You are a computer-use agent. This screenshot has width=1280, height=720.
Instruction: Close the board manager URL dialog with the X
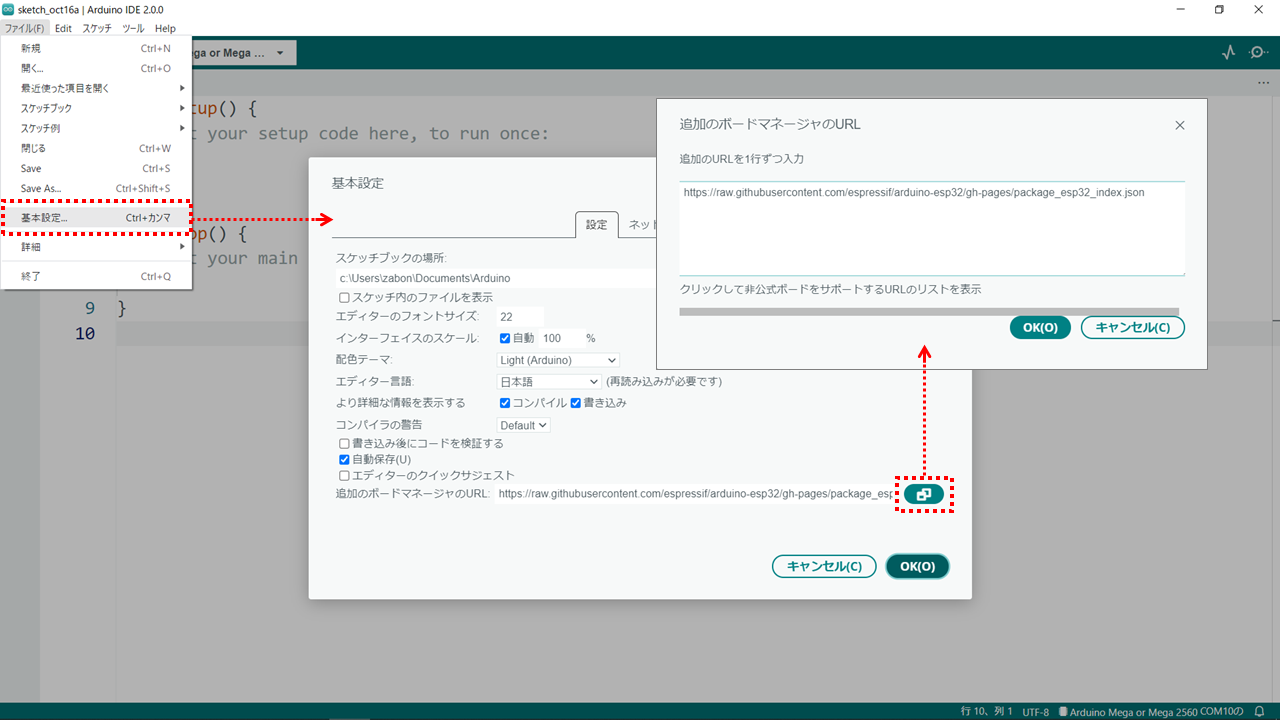click(x=1180, y=124)
